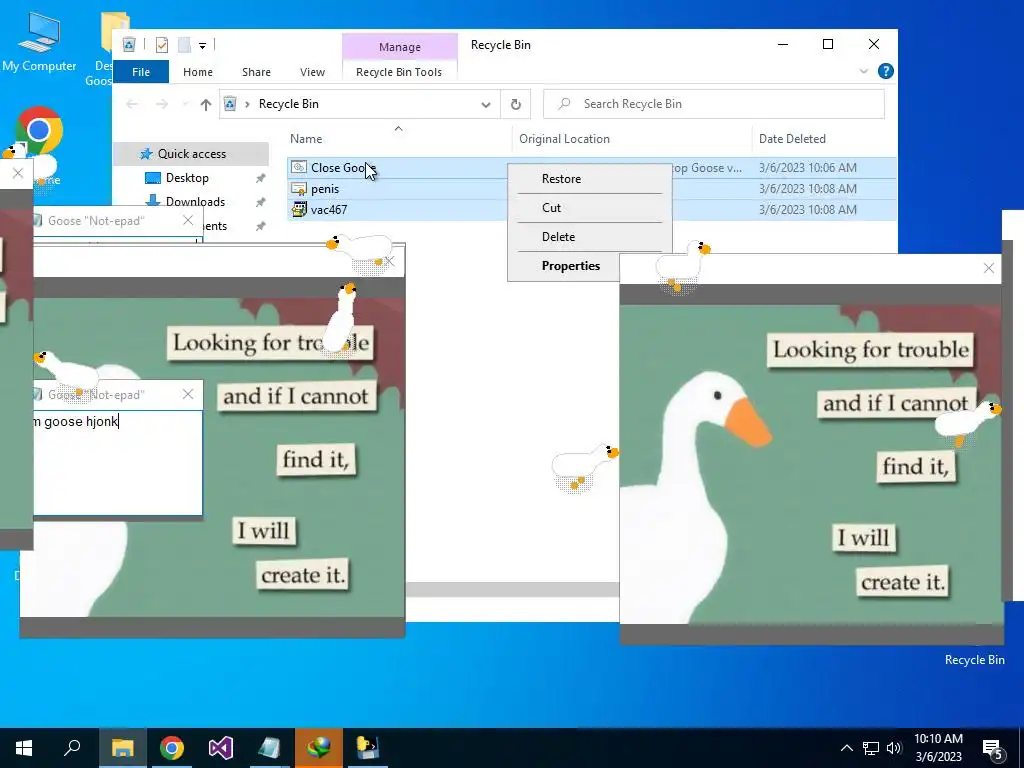The width and height of the screenshot is (1024, 768).
Task: Open network tray icon
Action: [x=871, y=748]
